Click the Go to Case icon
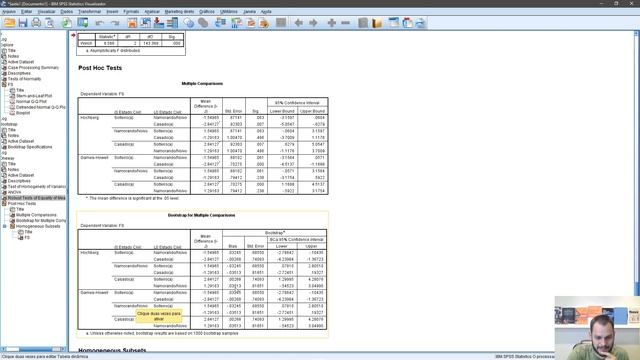The height and width of the screenshot is (360, 640). pyautogui.click(x=145, y=23)
